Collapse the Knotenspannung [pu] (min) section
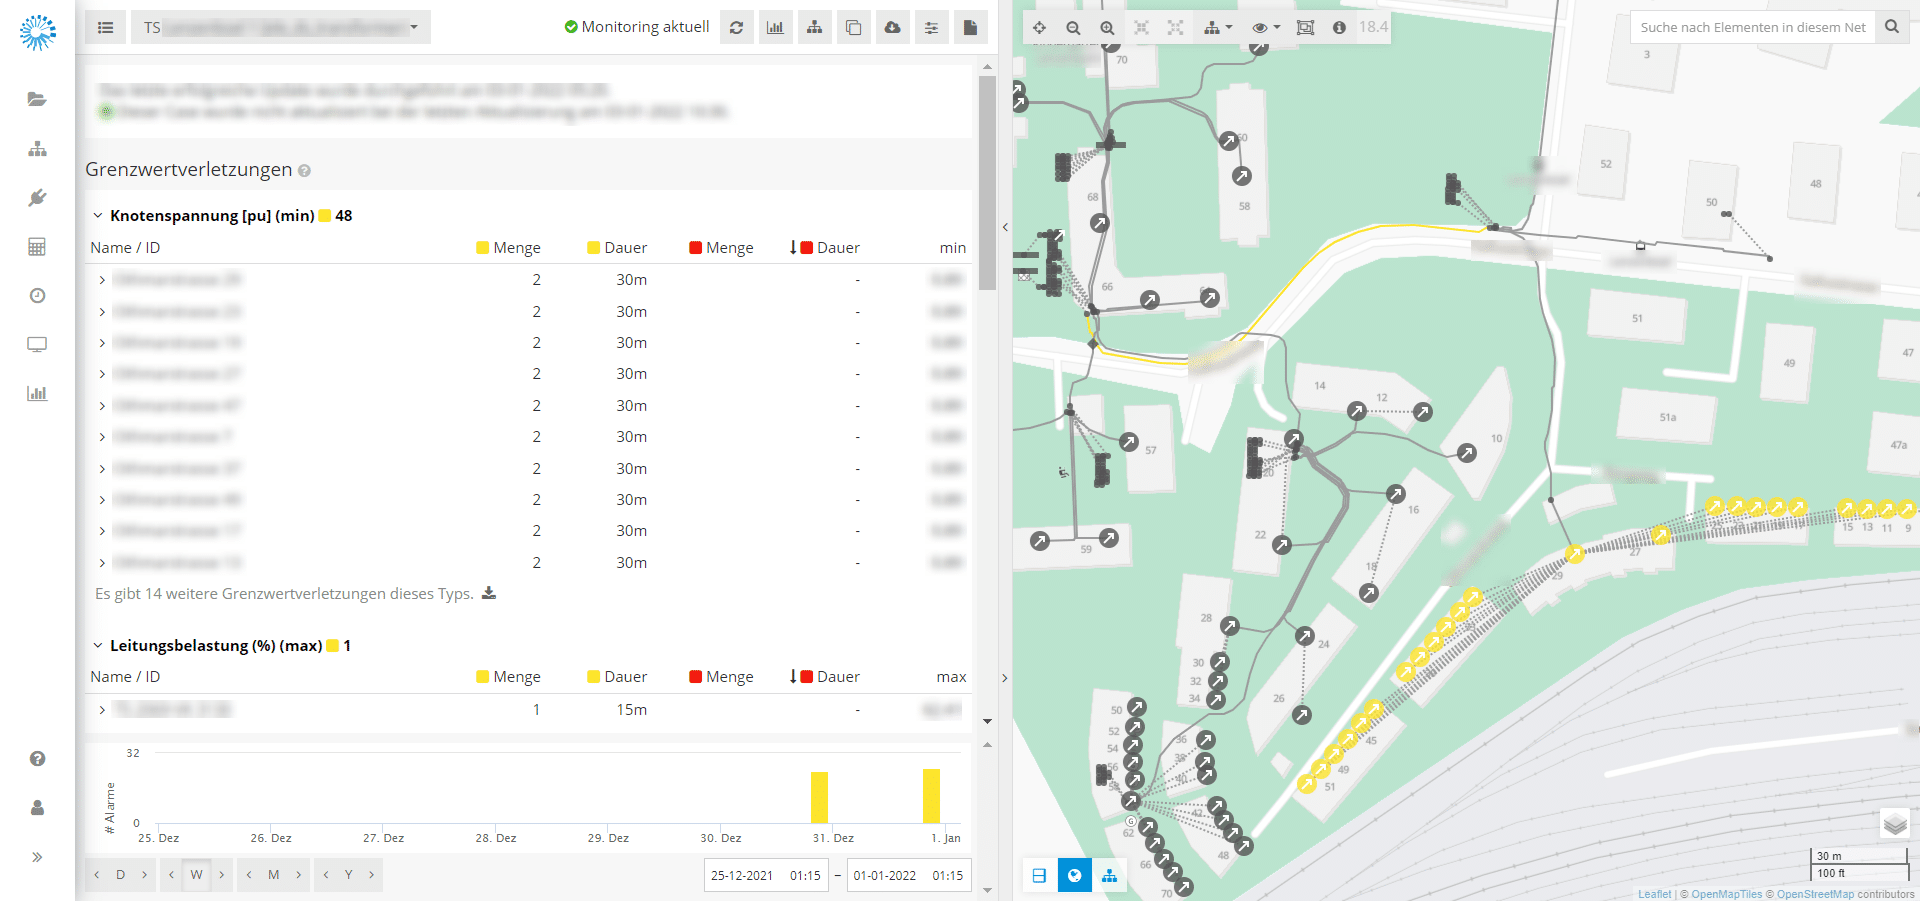Screen dimensions: 1920x901 (x=98, y=216)
